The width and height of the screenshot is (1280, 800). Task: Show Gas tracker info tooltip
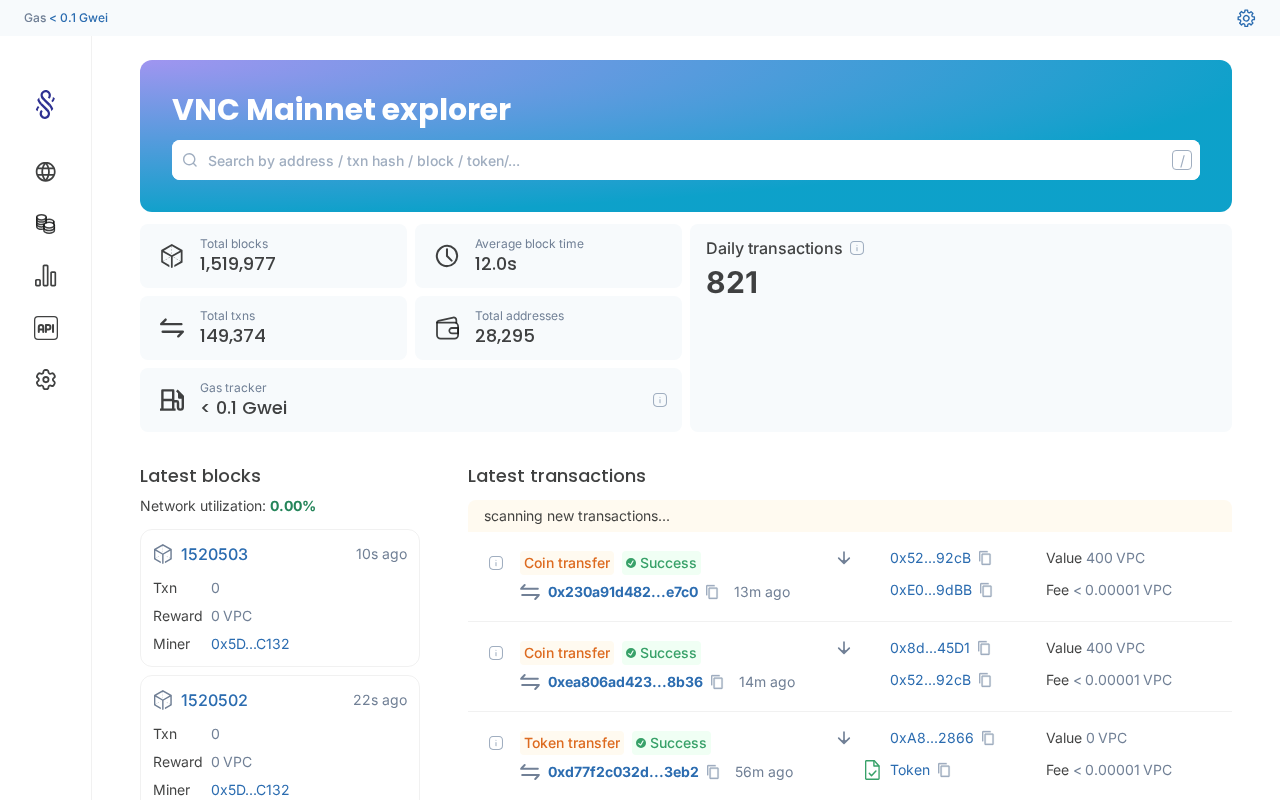pos(660,400)
